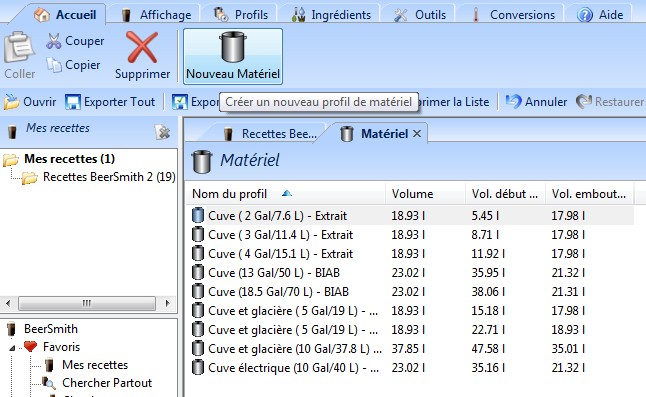
Task: Close the Matériel tab
Action: point(417,134)
